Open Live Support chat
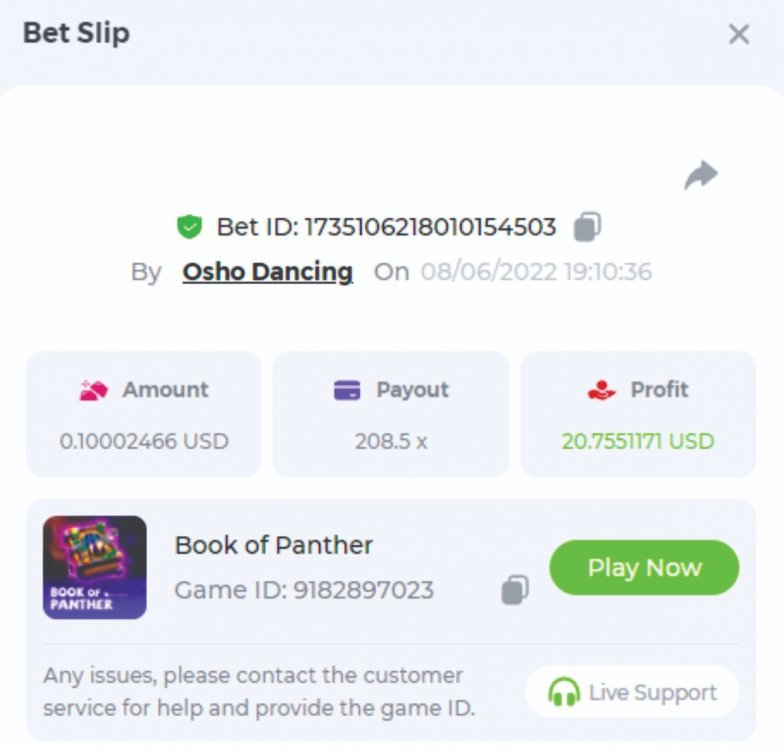Image resolution: width=784 pixels, height=750 pixels. pyautogui.click(x=632, y=692)
